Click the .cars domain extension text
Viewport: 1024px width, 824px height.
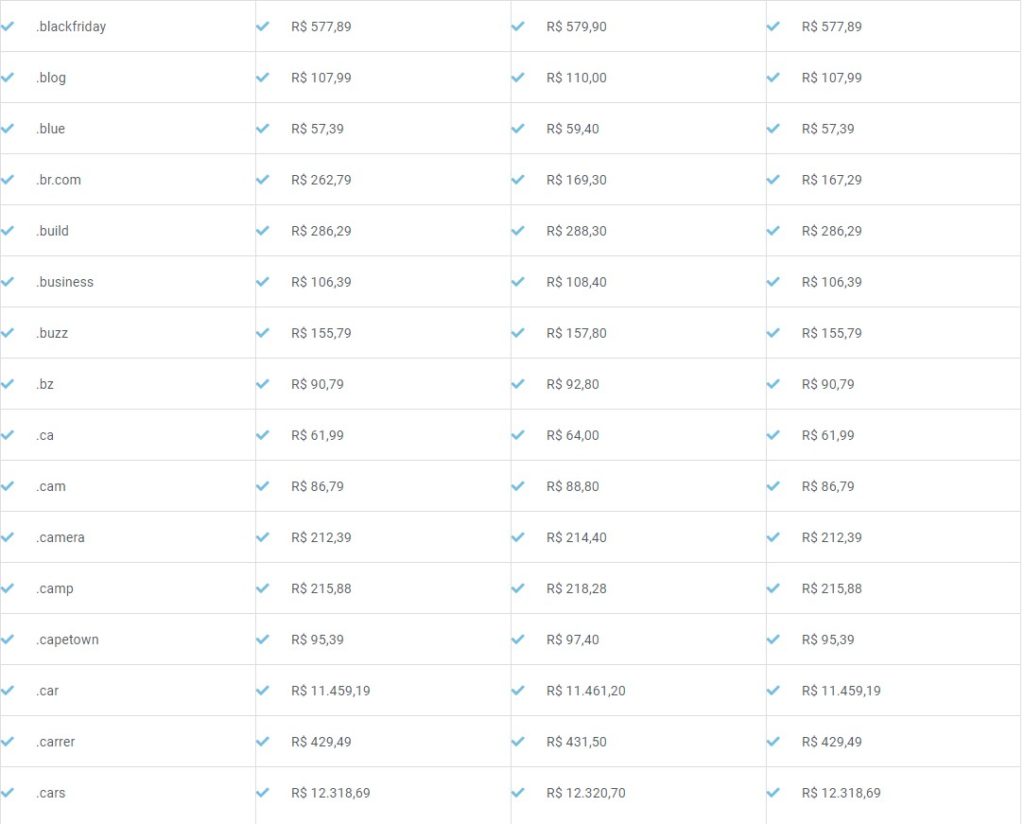51,793
